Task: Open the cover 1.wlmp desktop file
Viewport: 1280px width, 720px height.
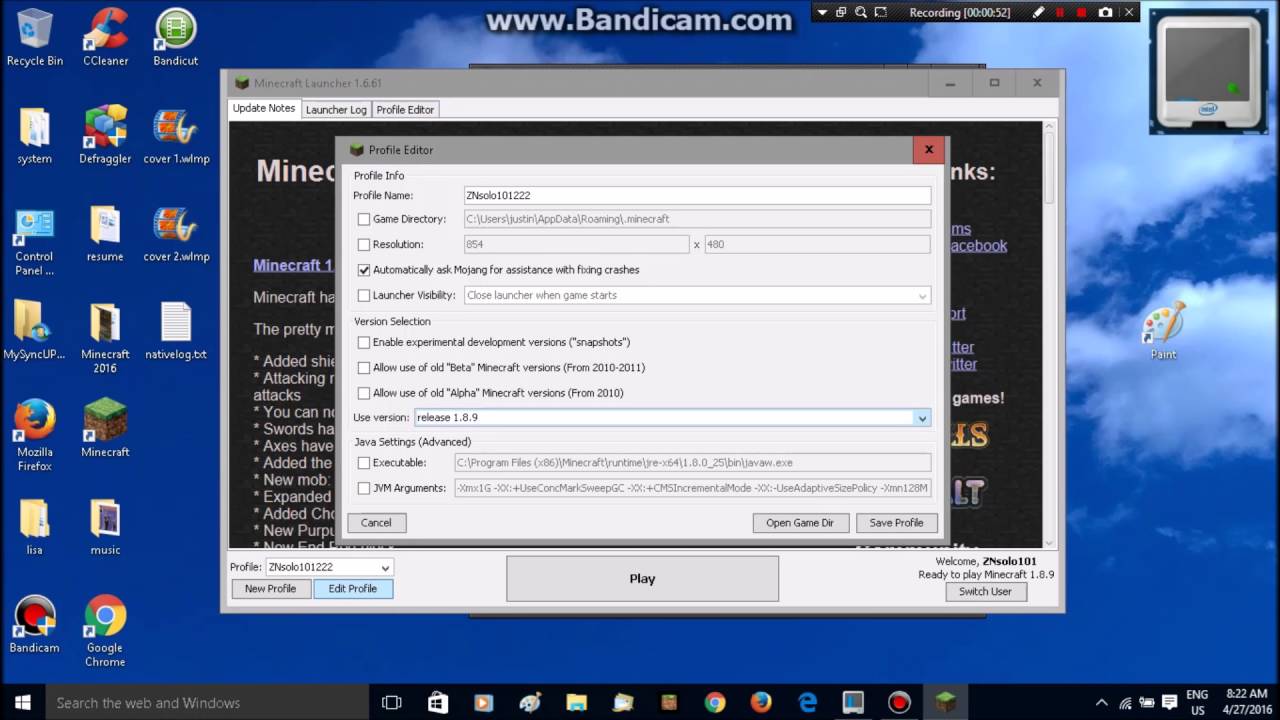Action: point(176,136)
